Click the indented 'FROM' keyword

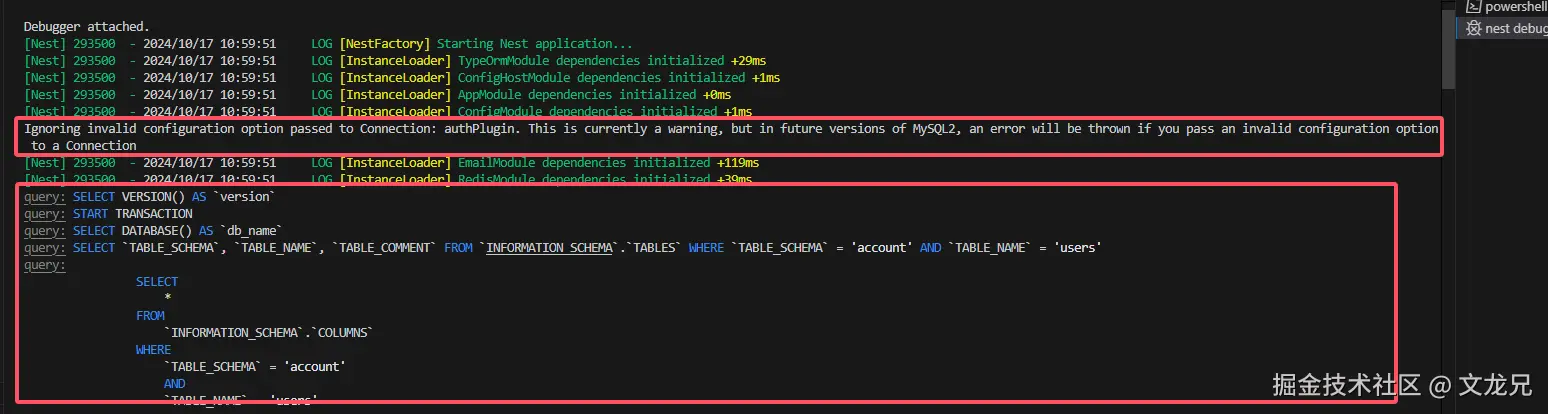pyautogui.click(x=150, y=316)
